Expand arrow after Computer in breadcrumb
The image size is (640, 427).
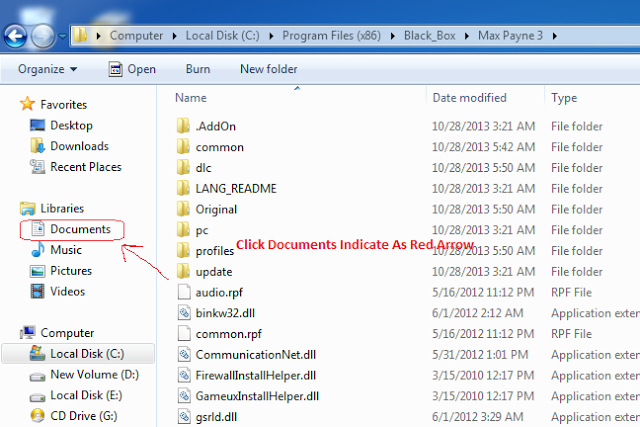pyautogui.click(x=175, y=36)
